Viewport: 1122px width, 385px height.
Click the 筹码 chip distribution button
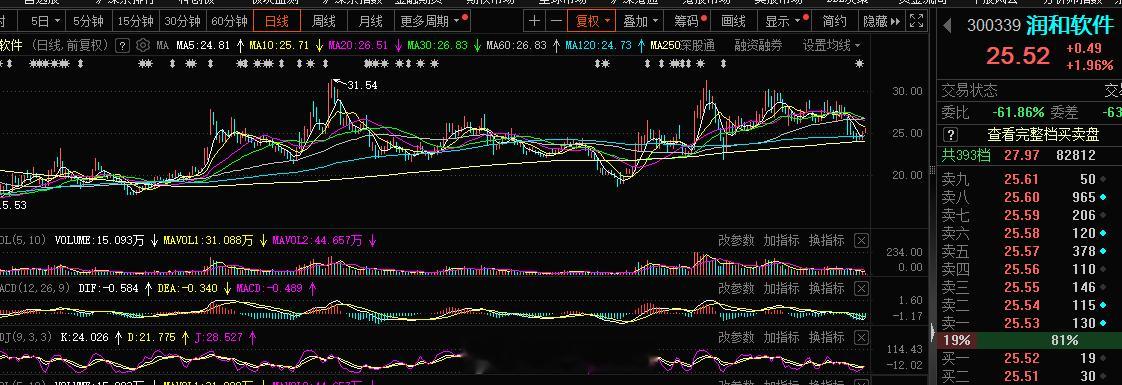point(686,21)
